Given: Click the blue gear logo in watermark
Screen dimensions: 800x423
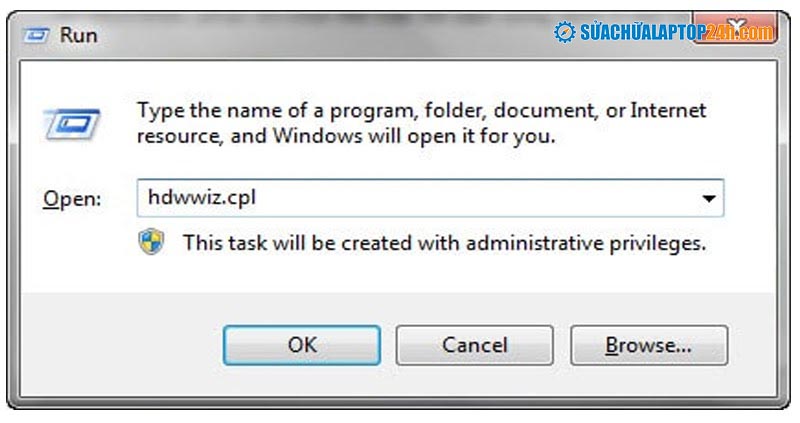Looking at the screenshot, I should coord(565,32).
